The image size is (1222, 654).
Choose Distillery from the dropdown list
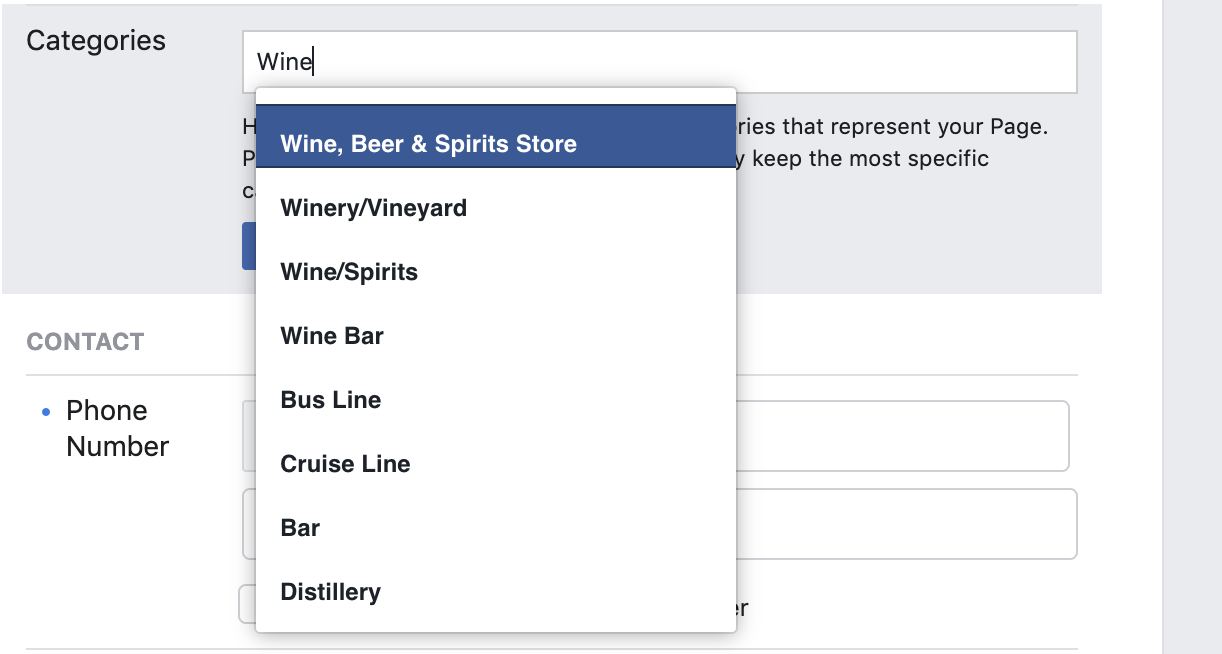tap(496, 592)
